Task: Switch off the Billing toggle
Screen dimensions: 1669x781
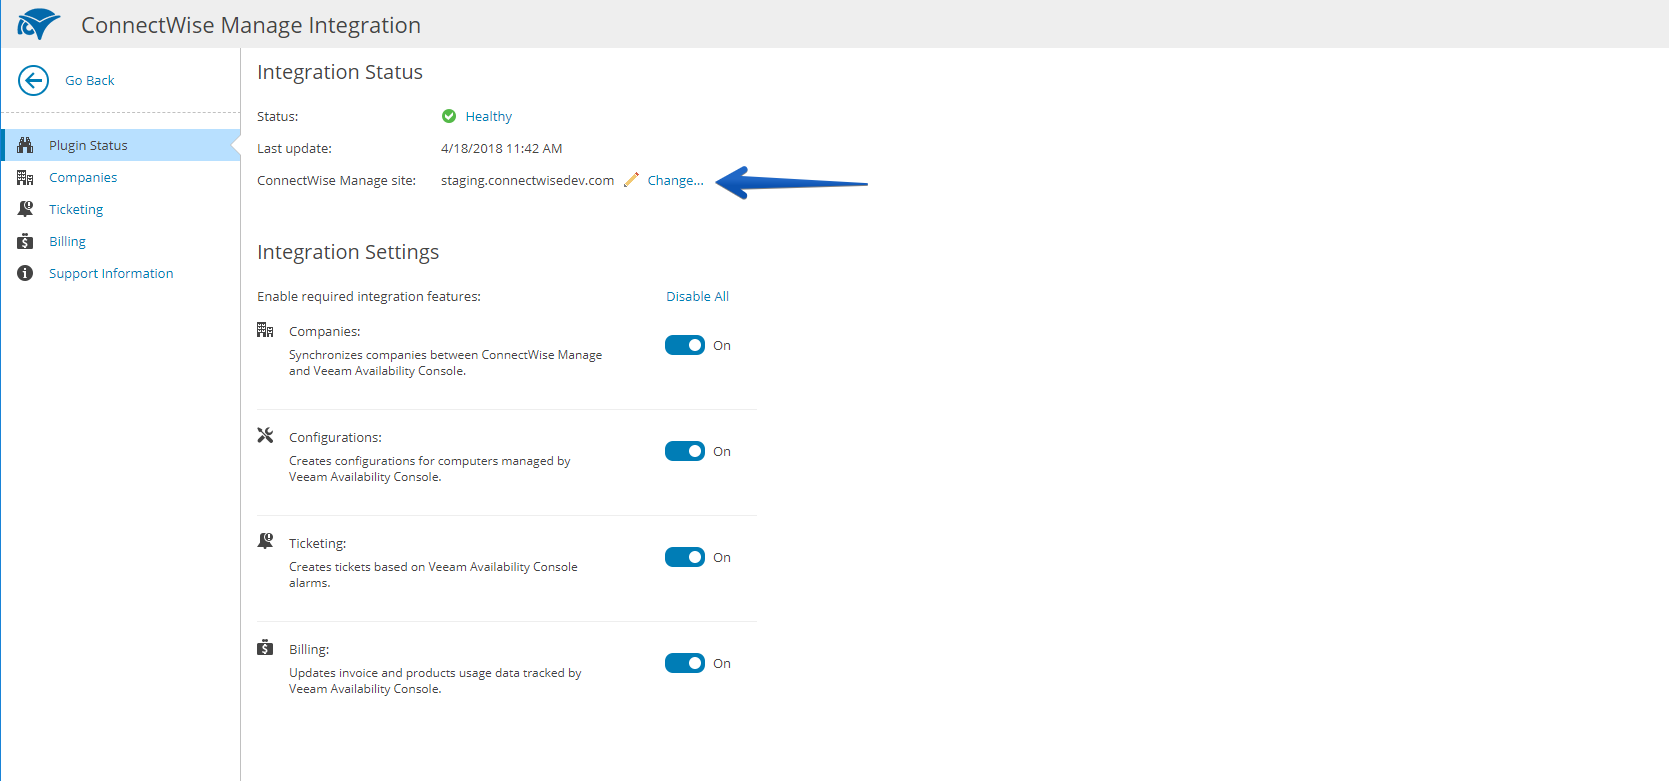Action: (685, 663)
